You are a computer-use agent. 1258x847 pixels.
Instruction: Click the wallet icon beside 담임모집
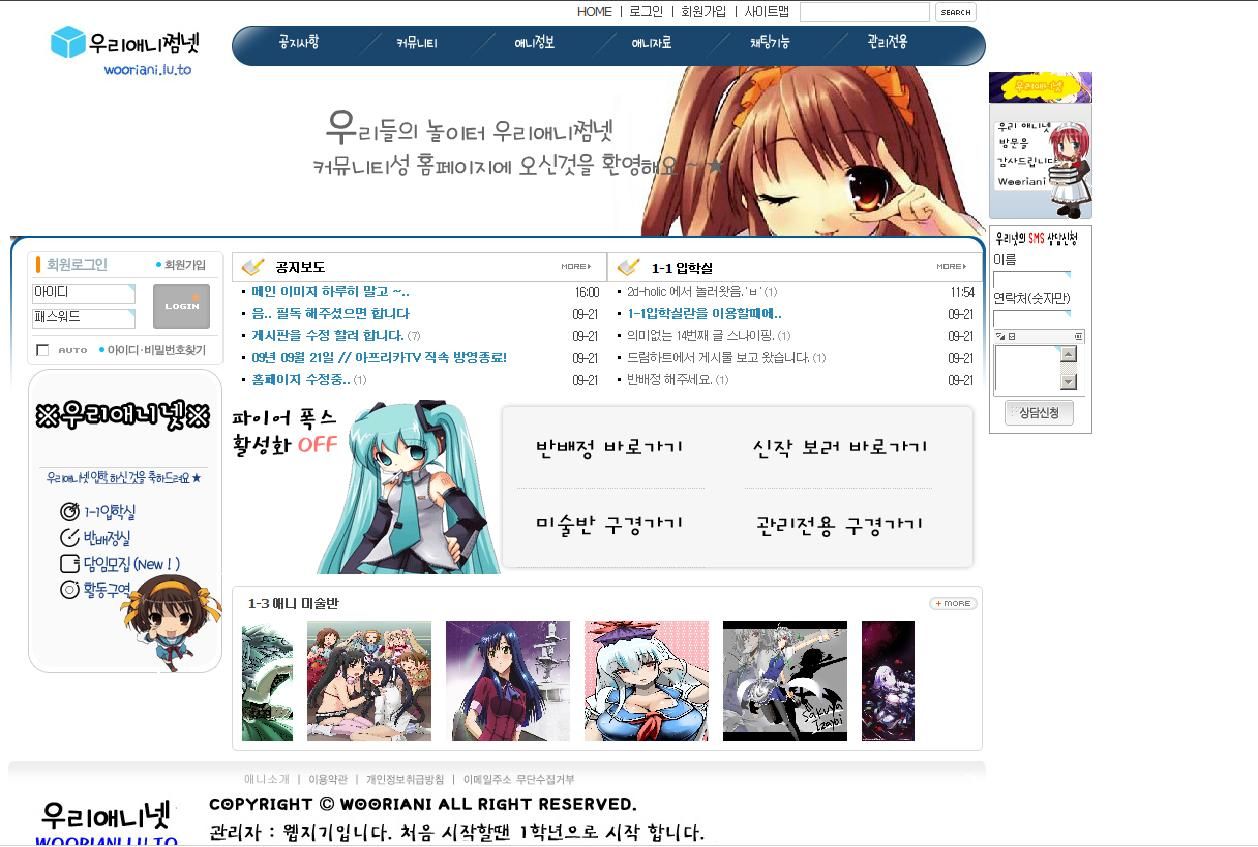(70, 564)
